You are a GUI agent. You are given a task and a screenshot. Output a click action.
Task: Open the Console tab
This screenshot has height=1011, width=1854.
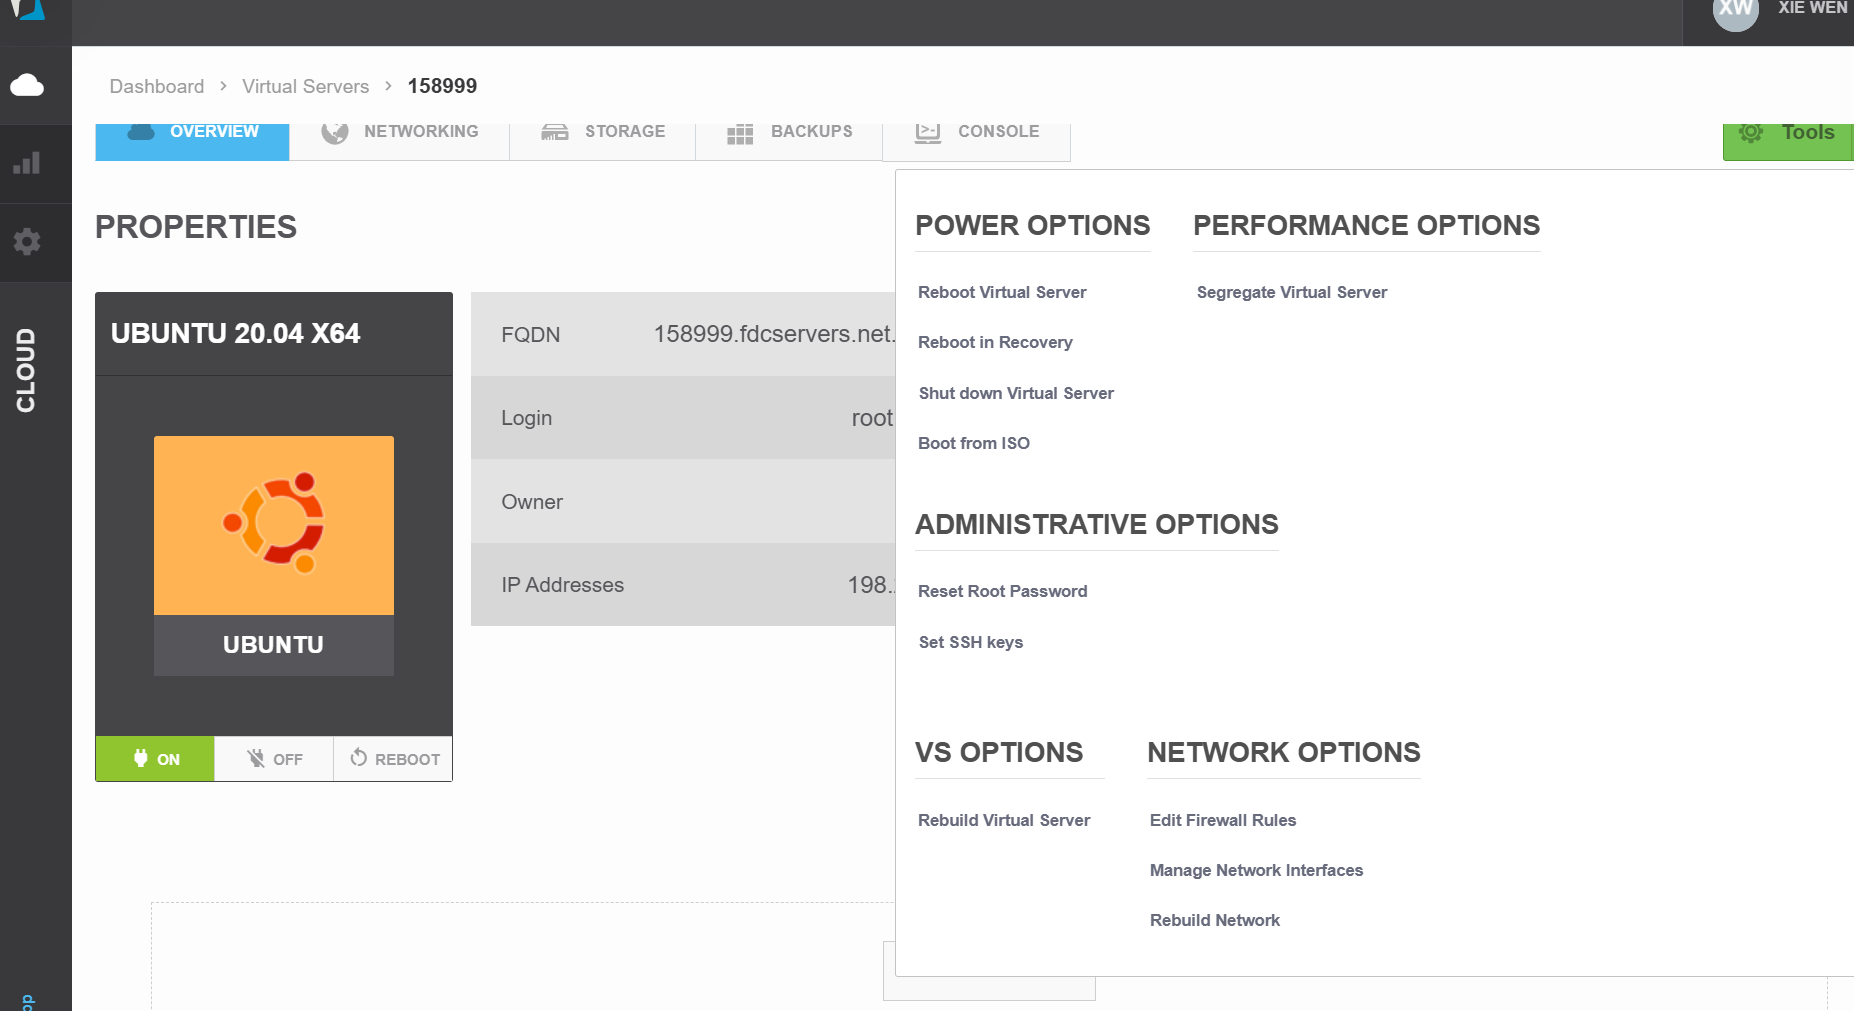point(976,133)
